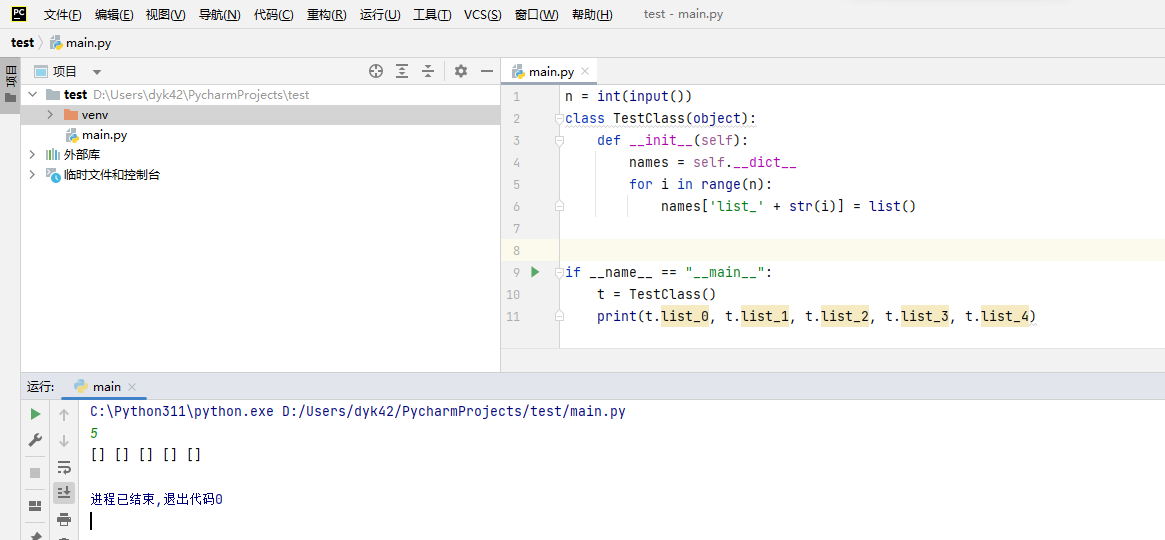Click the PyCharm logo icon in title bar
The width and height of the screenshot is (1165, 540).
[x=19, y=13]
